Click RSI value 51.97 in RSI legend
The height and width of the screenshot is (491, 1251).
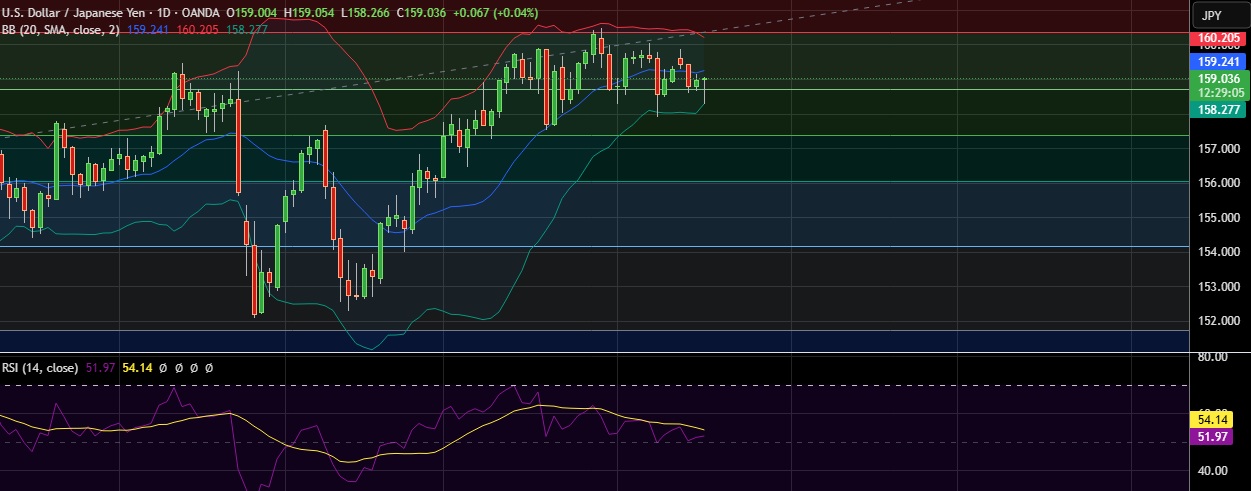pyautogui.click(x=99, y=368)
